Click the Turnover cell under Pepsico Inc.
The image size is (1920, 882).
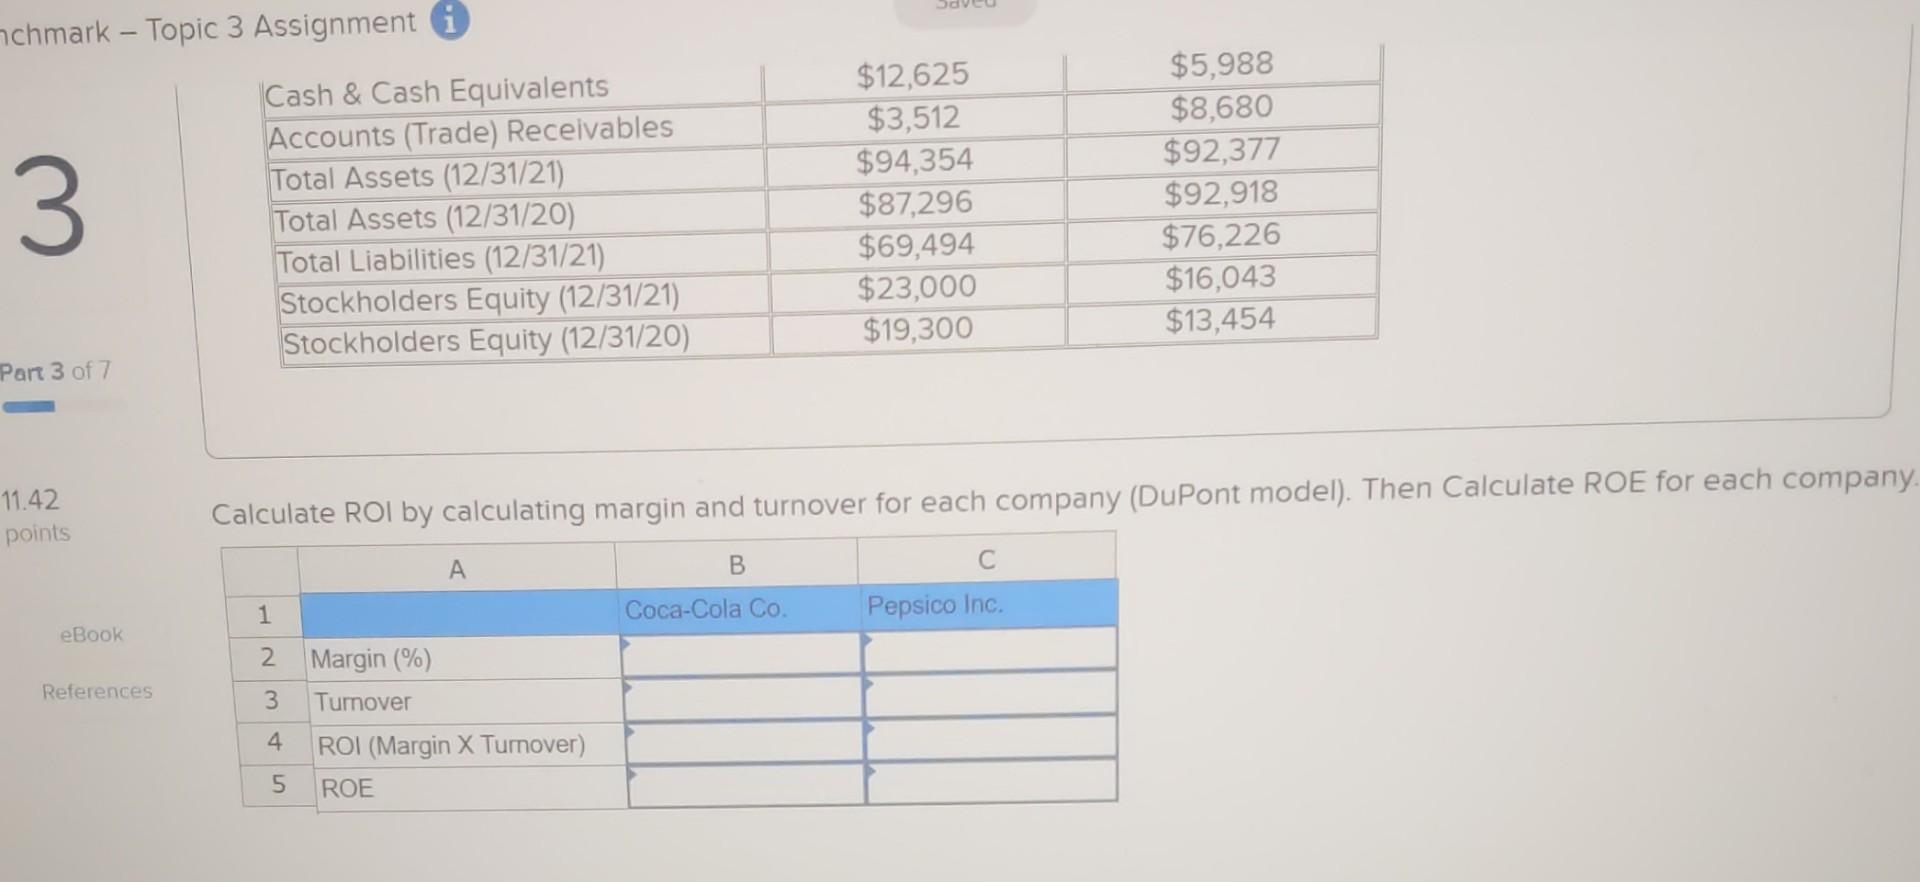pos(990,694)
